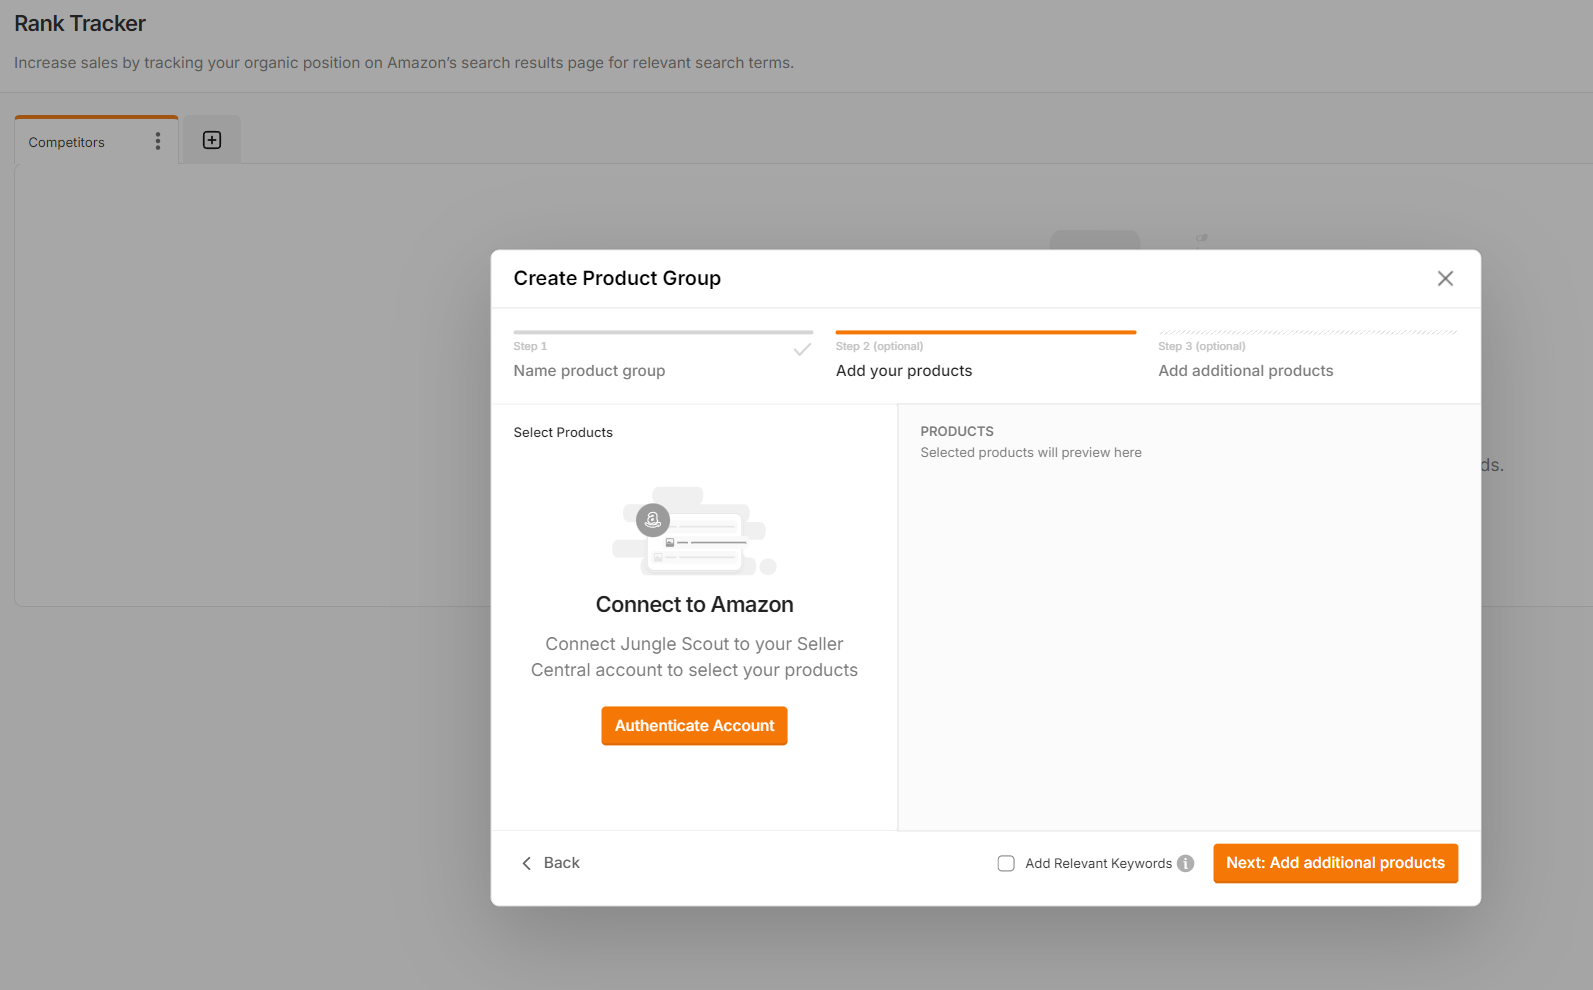Screen dimensions: 1593x990
Task: Jump to Step 3 Add additional products
Action: [x=1308, y=357]
